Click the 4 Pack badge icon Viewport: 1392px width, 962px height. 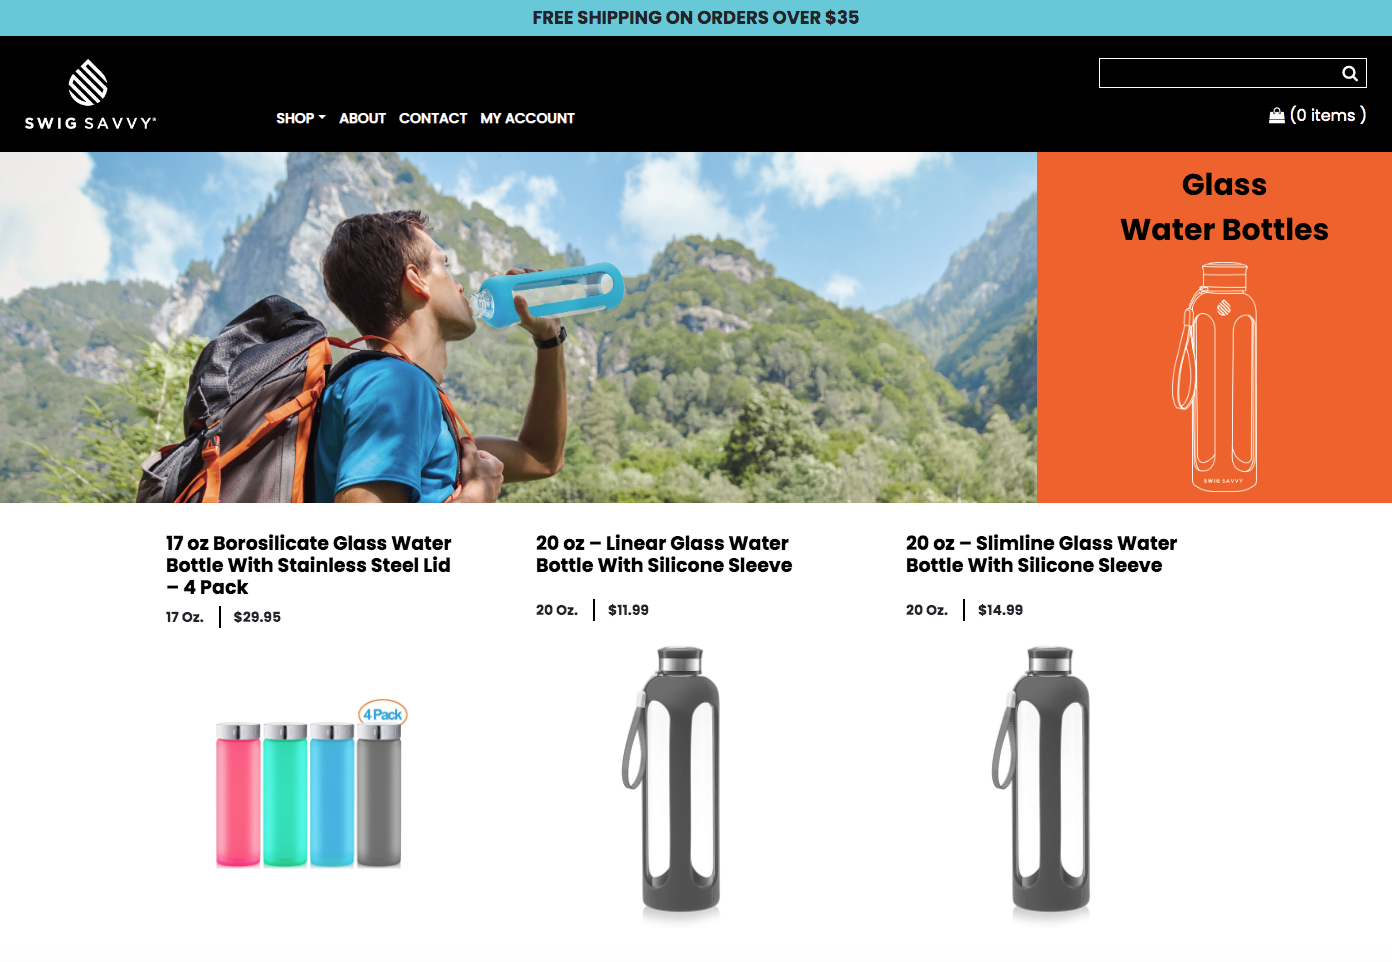[x=383, y=714]
